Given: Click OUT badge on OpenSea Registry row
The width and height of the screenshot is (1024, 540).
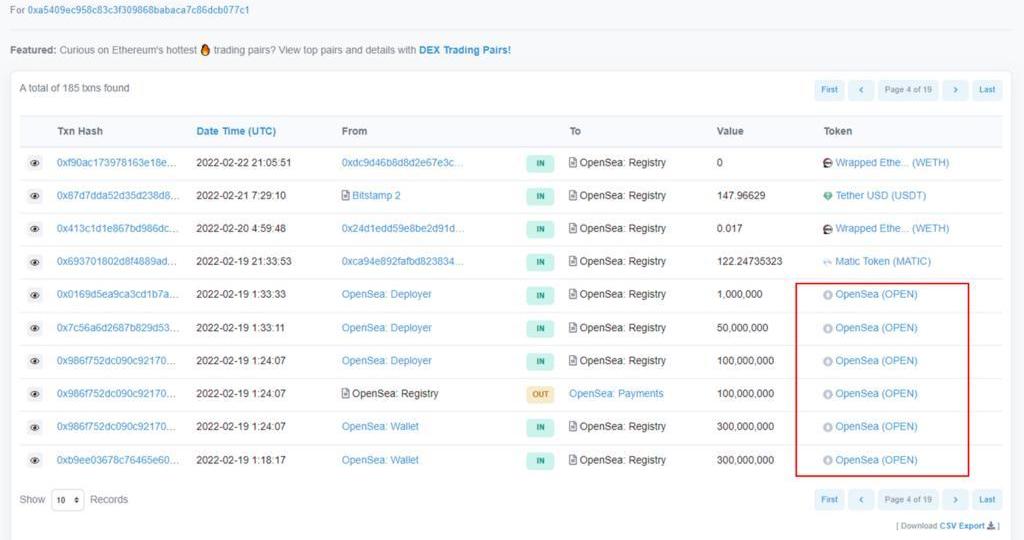Looking at the screenshot, I should (x=540, y=394).
